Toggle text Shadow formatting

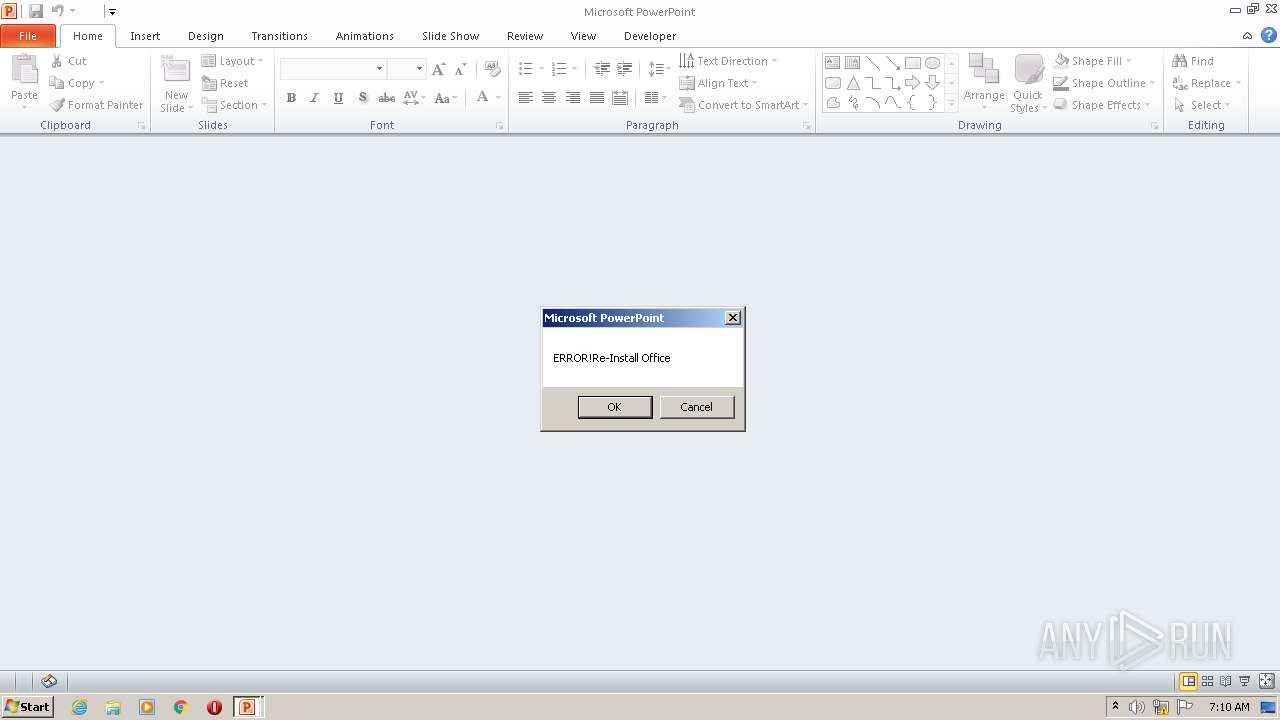[362, 98]
